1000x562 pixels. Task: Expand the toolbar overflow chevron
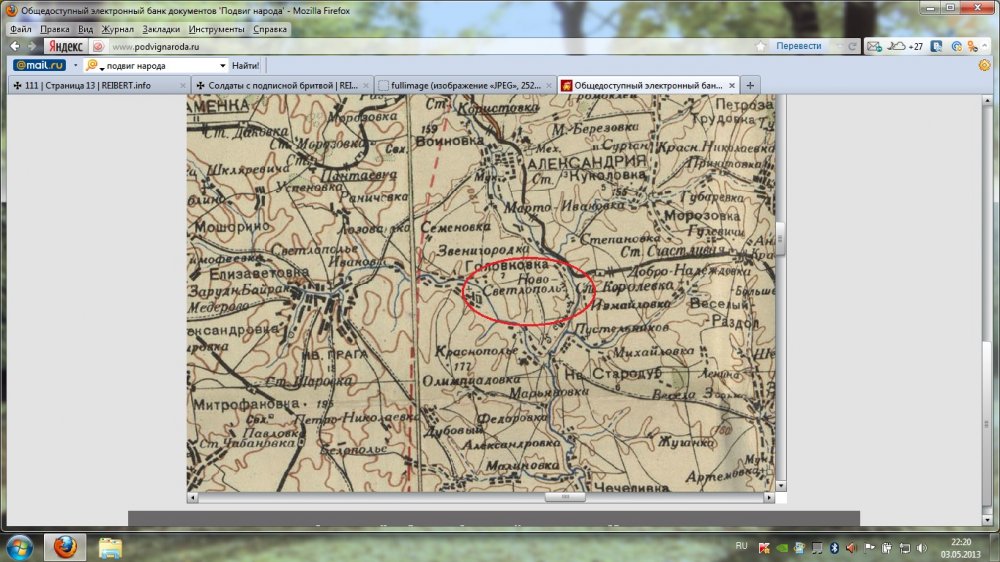(985, 46)
